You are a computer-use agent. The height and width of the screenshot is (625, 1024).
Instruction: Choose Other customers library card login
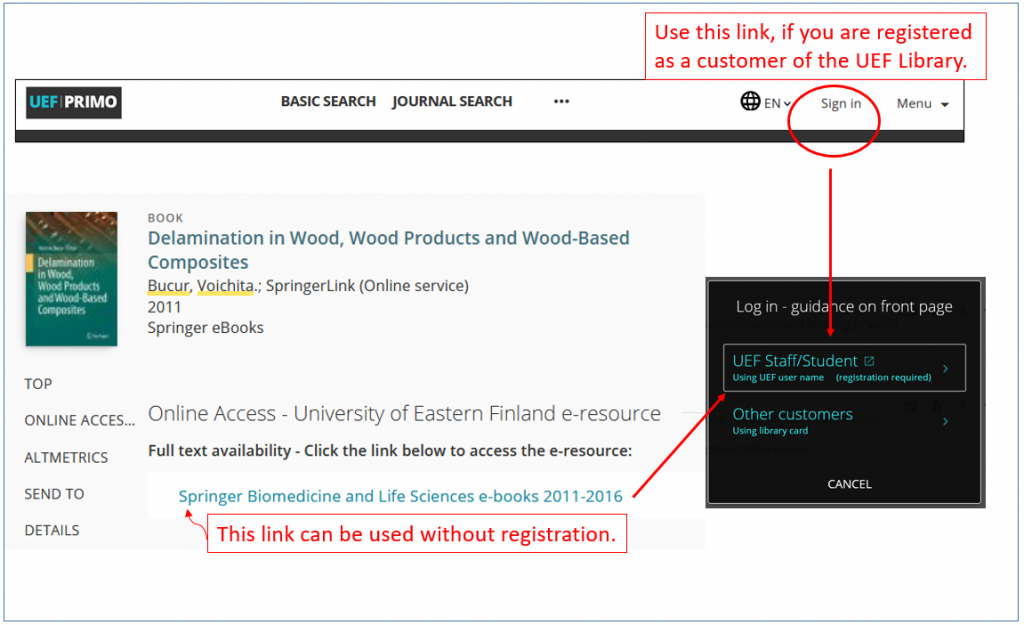click(844, 421)
